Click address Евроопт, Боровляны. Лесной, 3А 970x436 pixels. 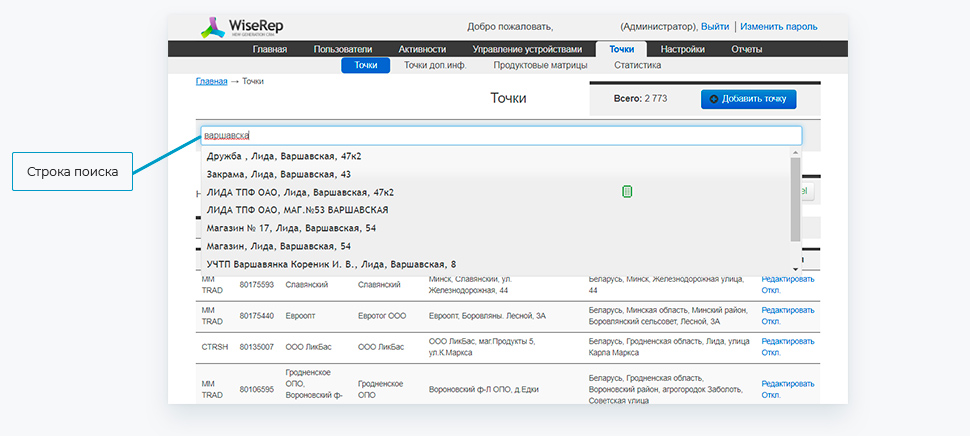pos(487,316)
